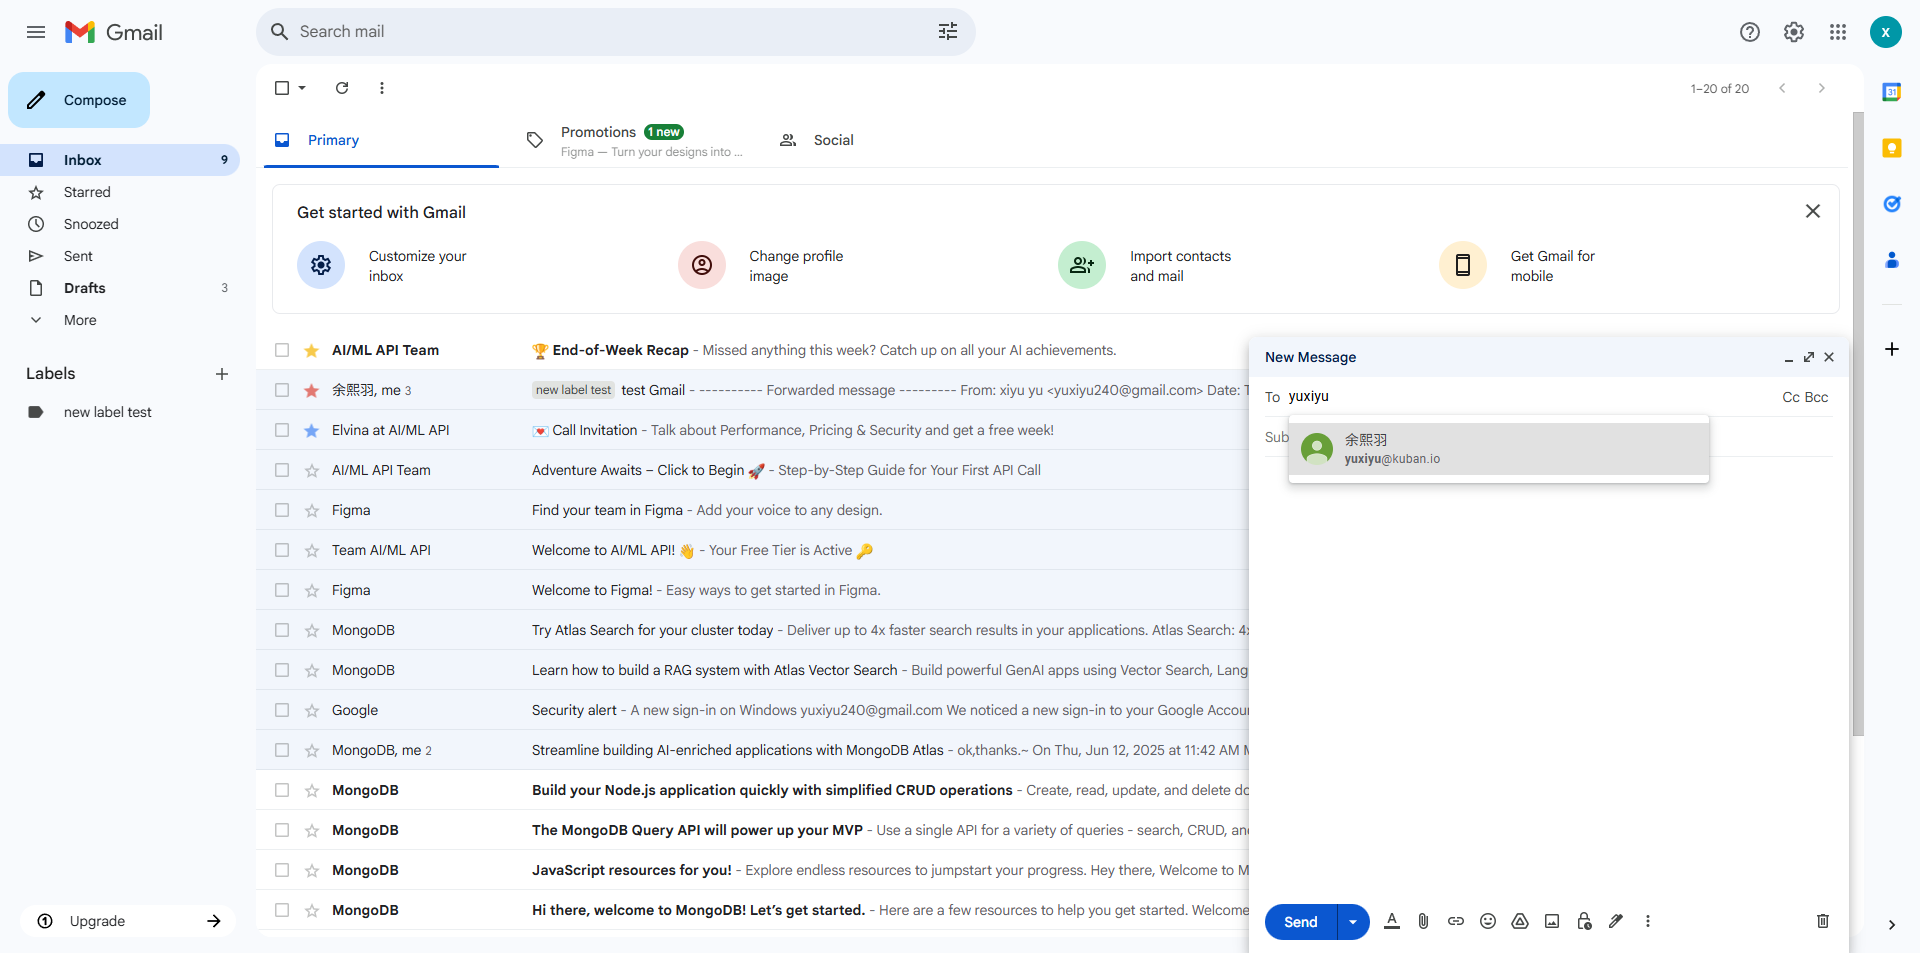Open Google Keep side panel
Viewport: 1920px width, 953px height.
(x=1892, y=148)
